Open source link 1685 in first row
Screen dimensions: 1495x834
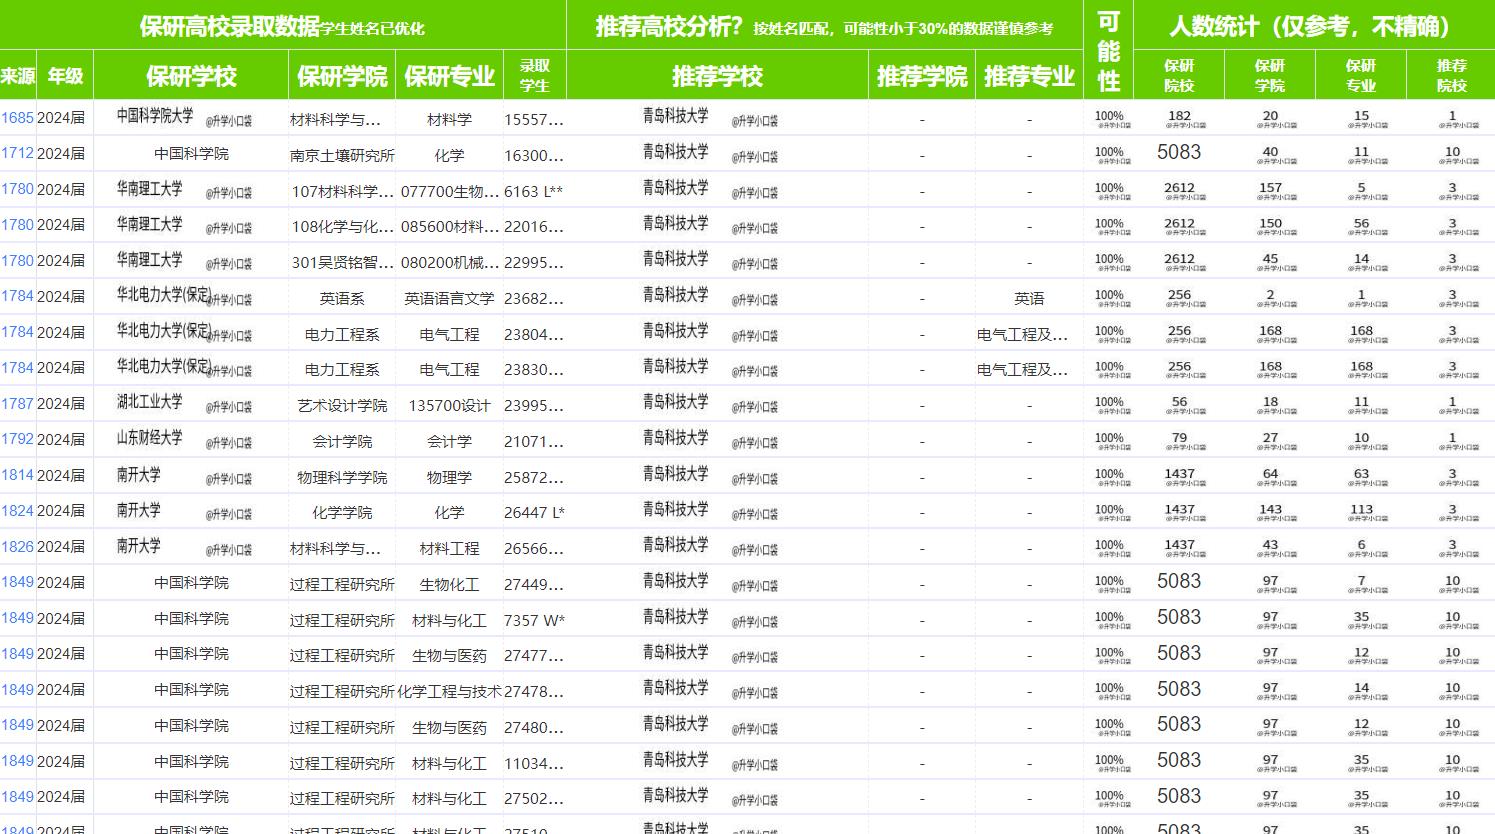(17, 118)
